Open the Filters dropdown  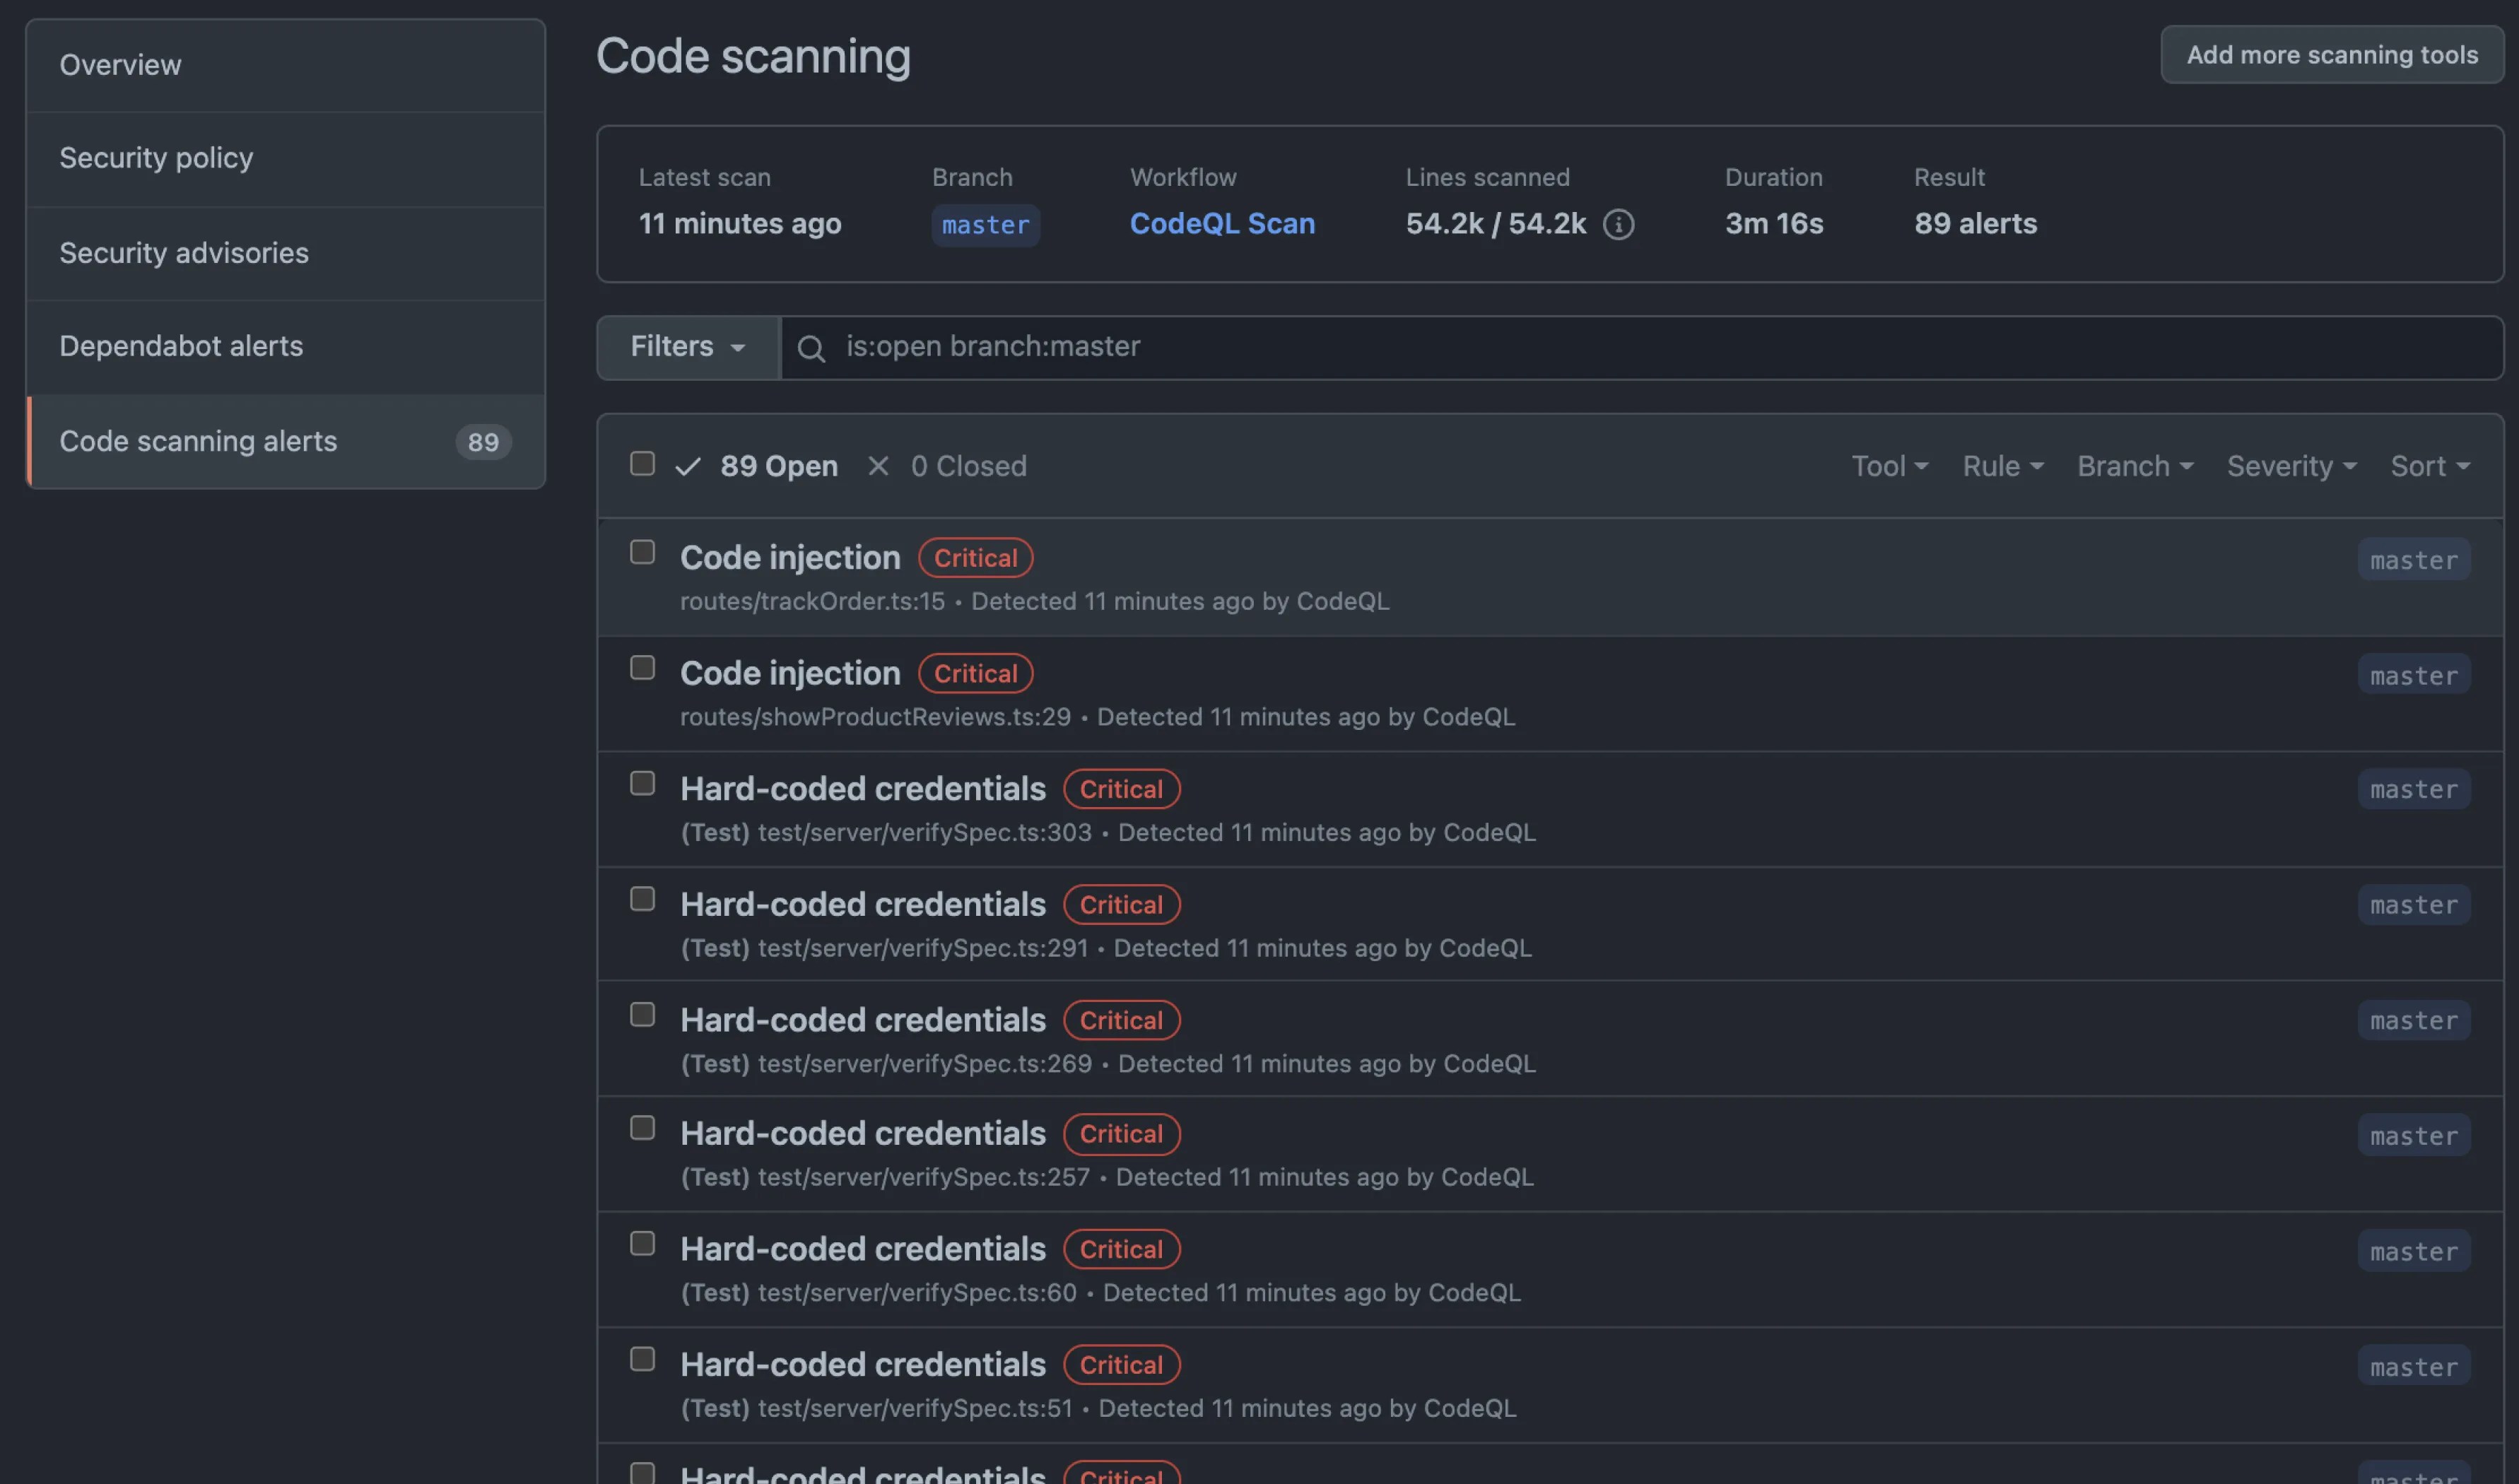click(x=686, y=347)
